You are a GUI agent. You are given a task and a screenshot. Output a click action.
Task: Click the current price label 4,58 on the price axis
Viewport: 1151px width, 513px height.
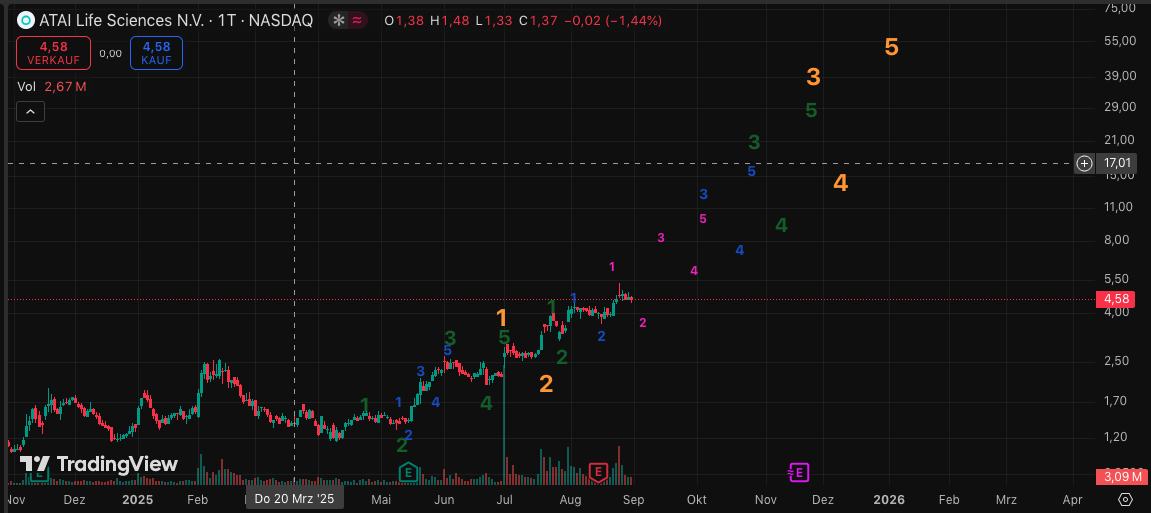click(x=1116, y=299)
